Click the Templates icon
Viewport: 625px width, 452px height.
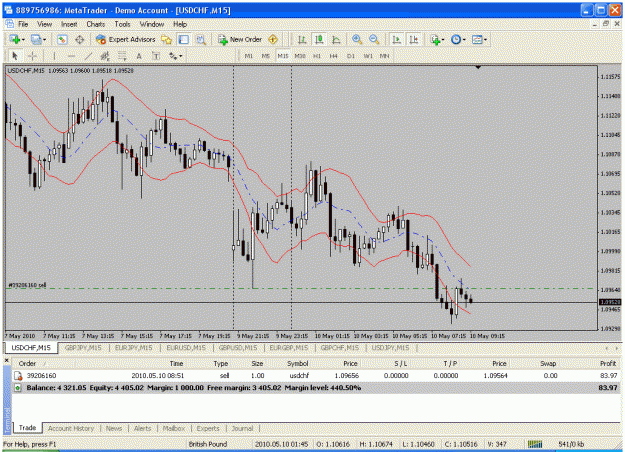[x=477, y=39]
